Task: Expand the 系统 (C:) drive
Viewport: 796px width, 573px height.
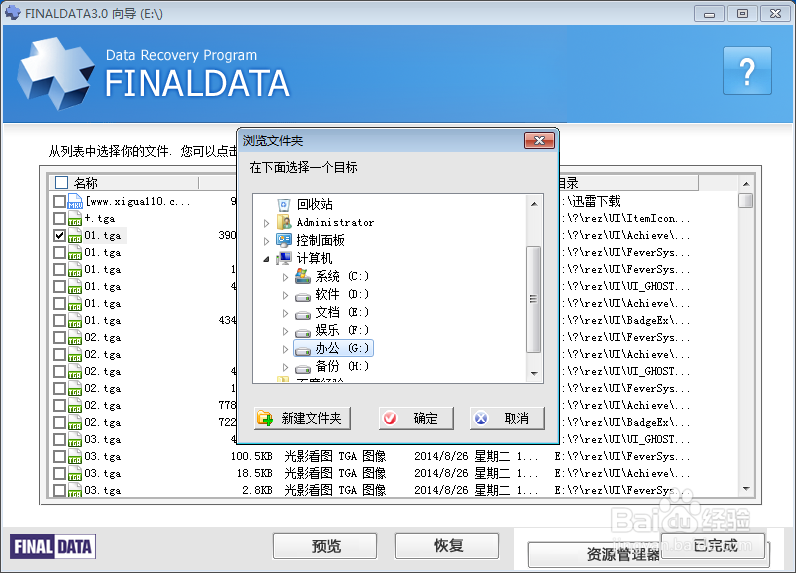Action: point(285,277)
